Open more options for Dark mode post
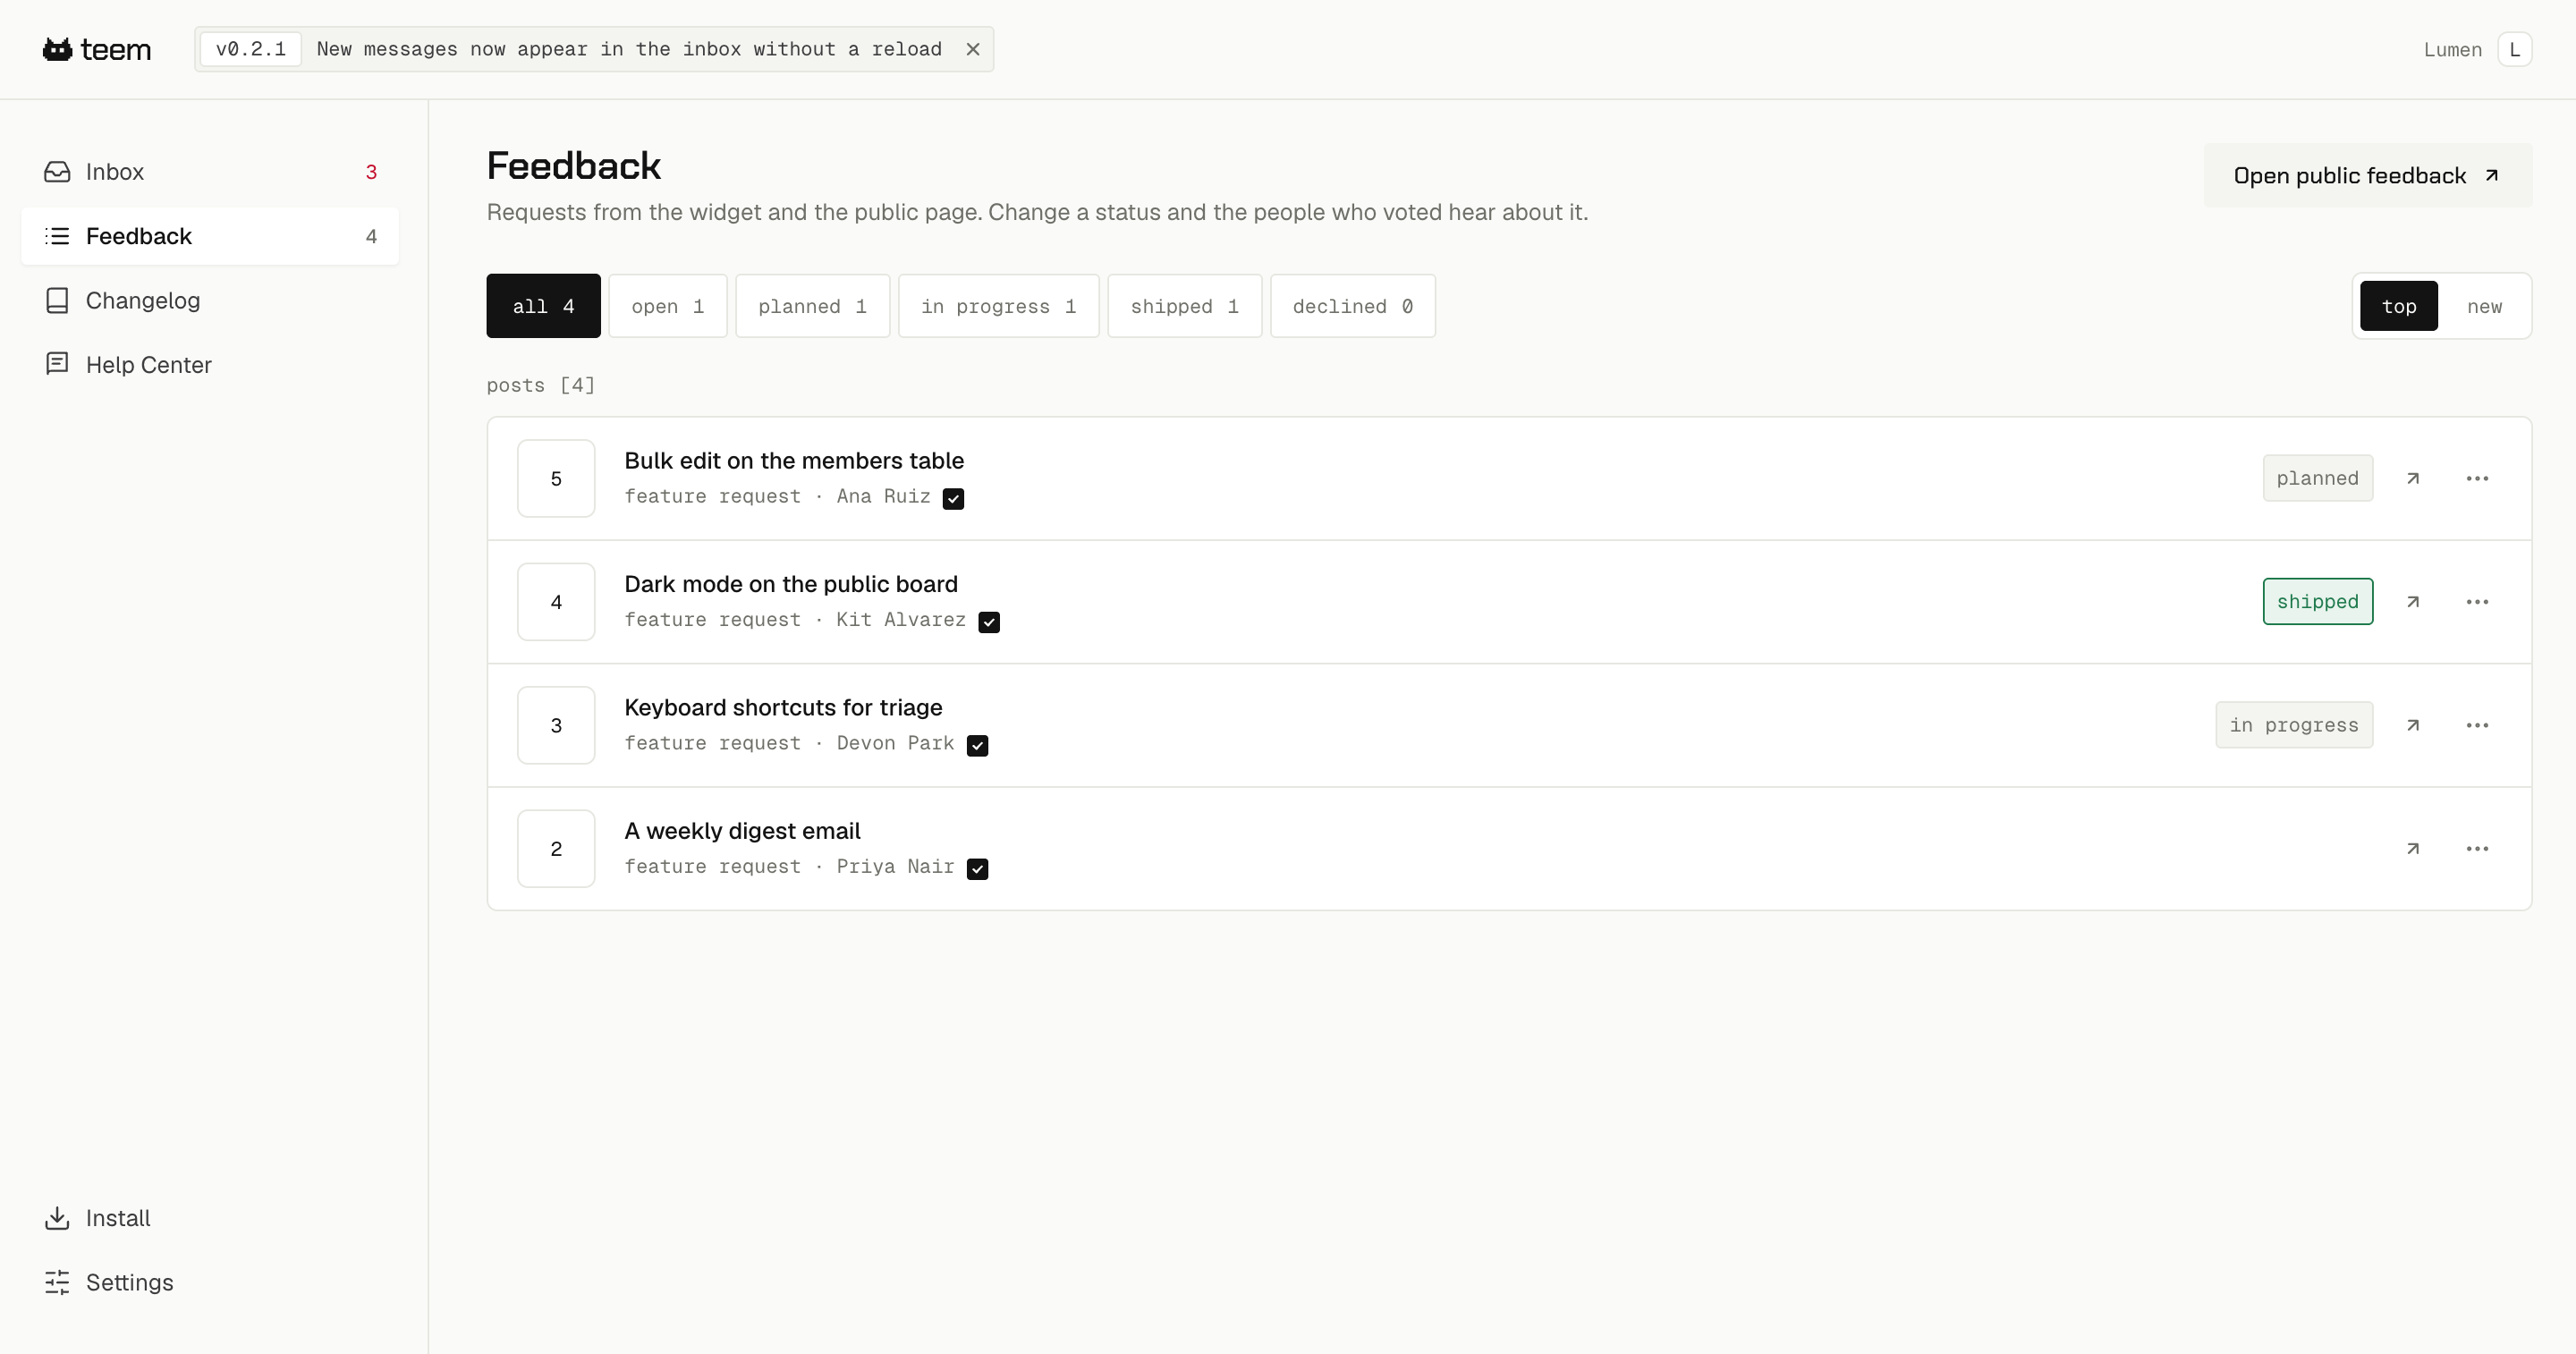2576x1354 pixels. pyautogui.click(x=2477, y=602)
